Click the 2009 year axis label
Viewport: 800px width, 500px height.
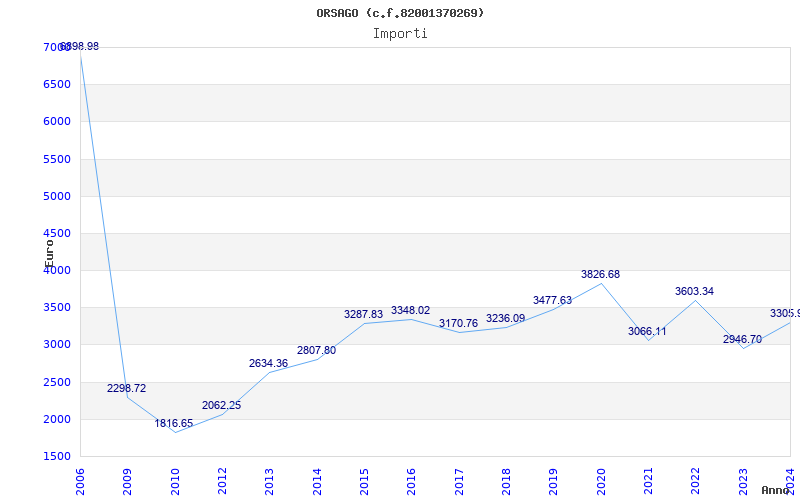point(128,482)
